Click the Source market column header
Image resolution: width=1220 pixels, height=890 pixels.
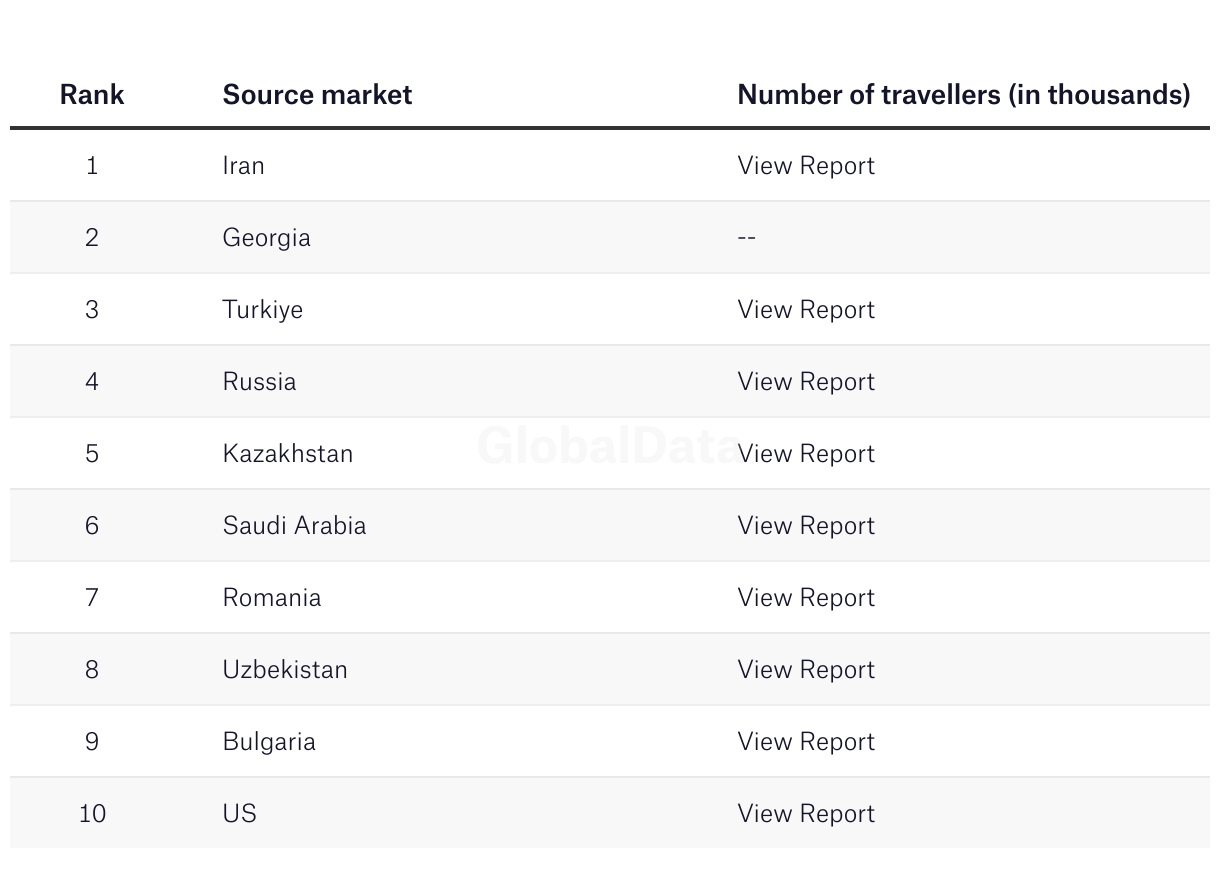pyautogui.click(x=317, y=95)
